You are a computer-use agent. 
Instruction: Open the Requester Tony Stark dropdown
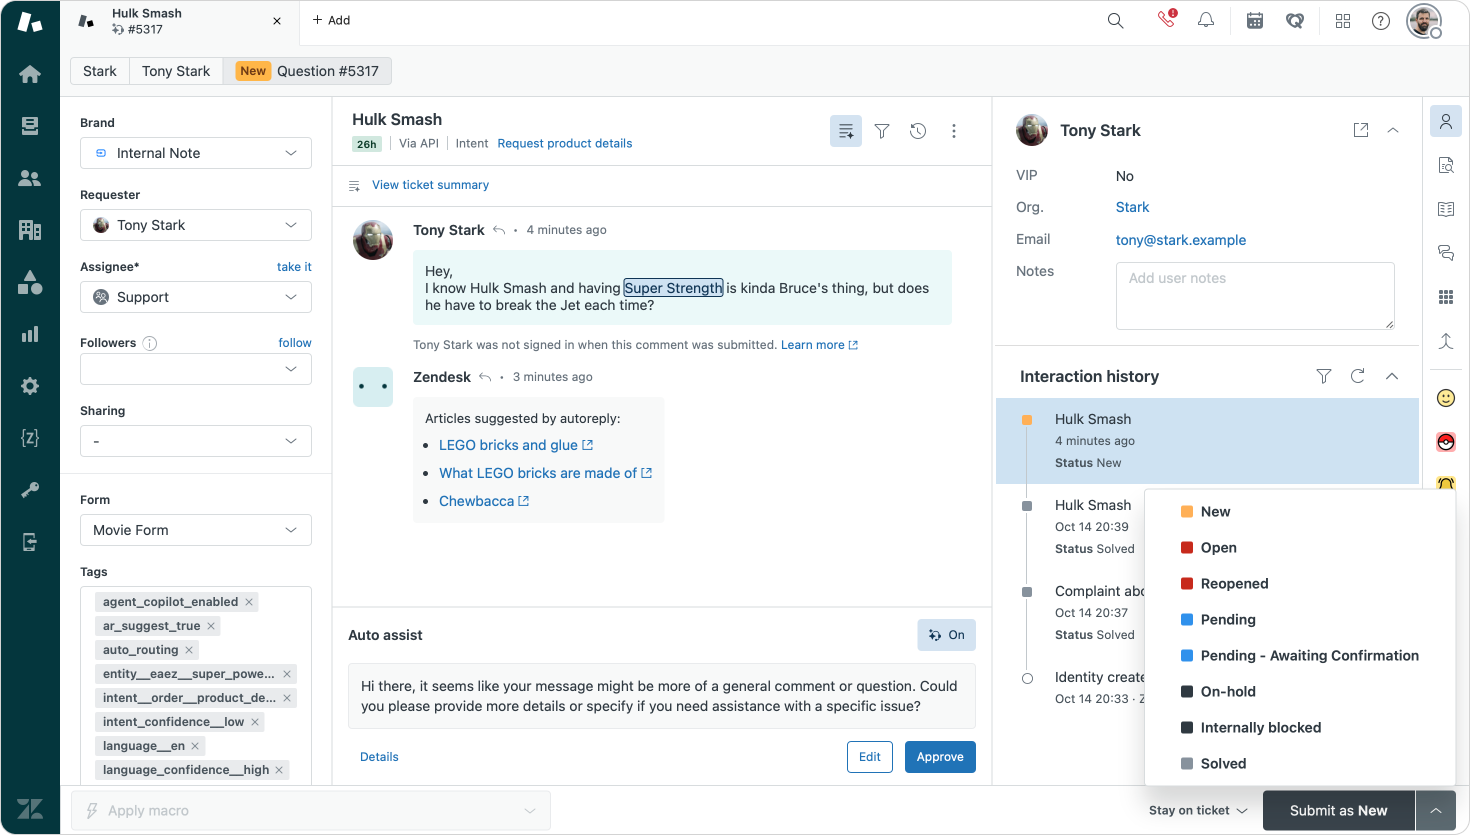(x=196, y=225)
